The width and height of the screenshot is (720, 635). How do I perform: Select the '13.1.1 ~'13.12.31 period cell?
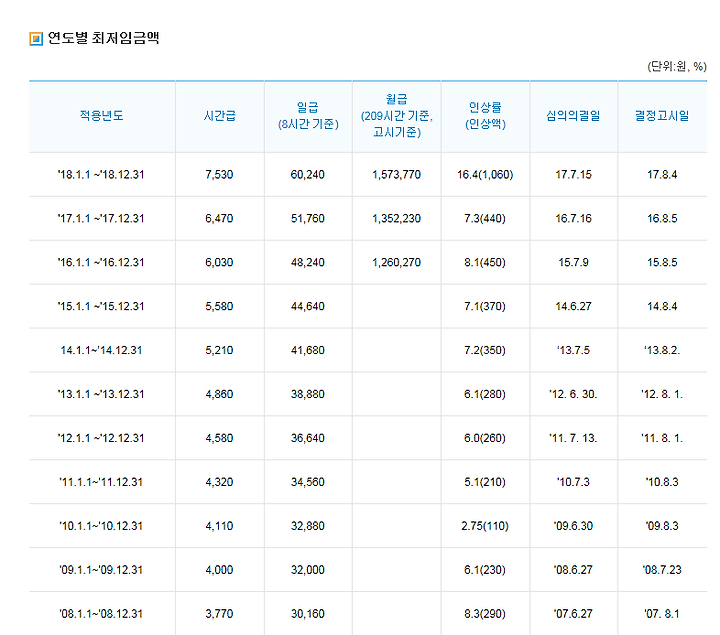101,394
